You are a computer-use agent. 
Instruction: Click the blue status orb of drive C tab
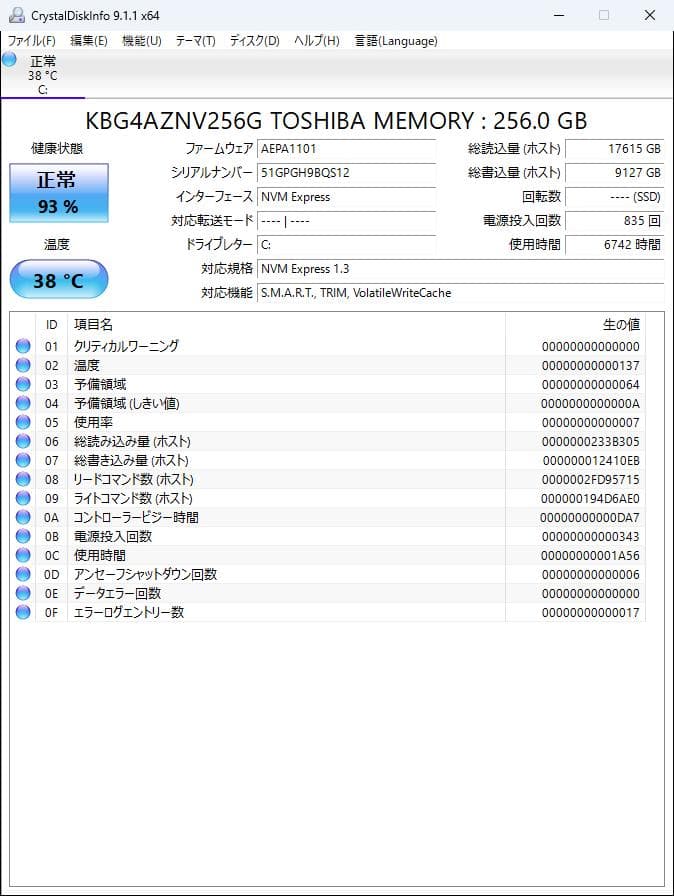pyautogui.click(x=9, y=59)
